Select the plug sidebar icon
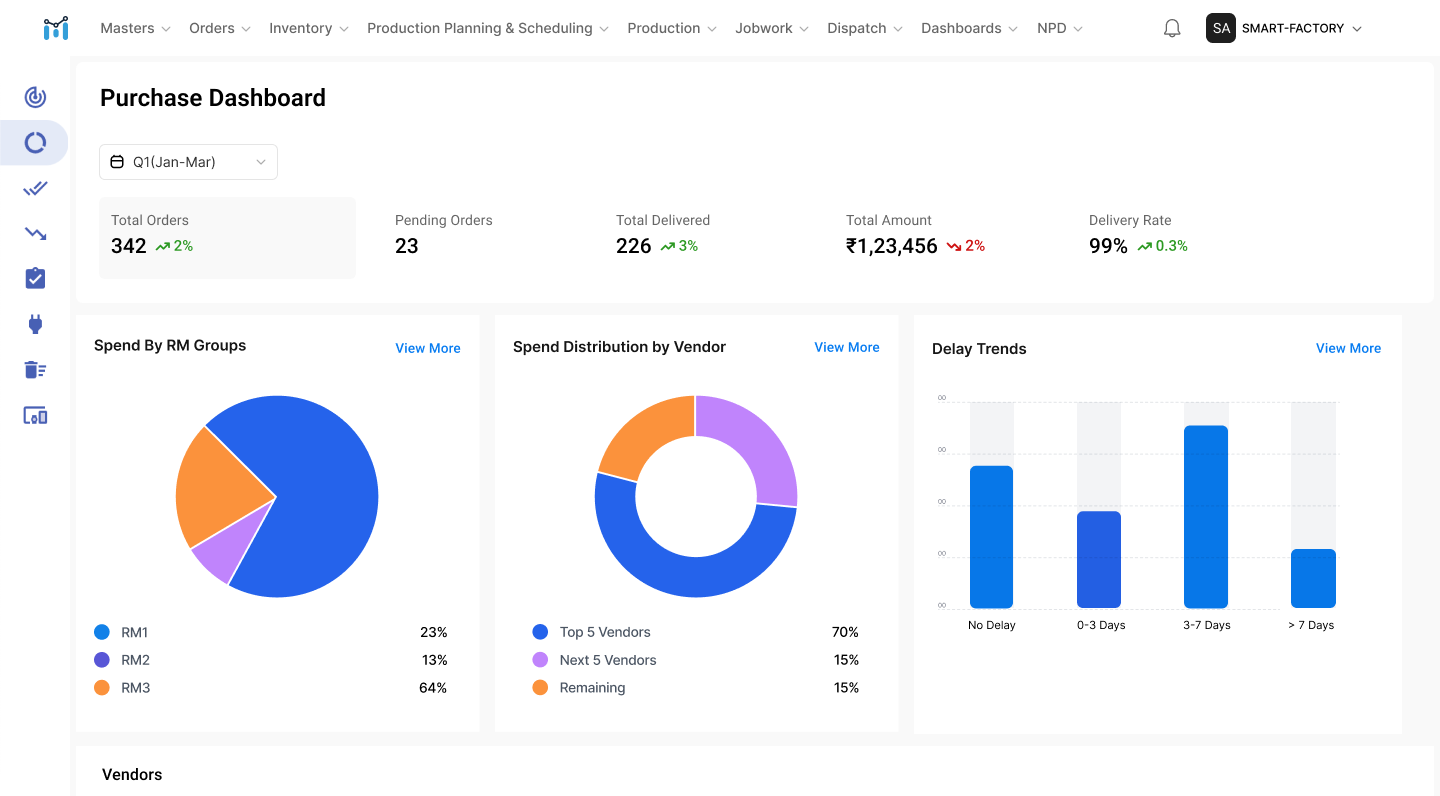Image resolution: width=1440 pixels, height=796 pixels. (35, 324)
